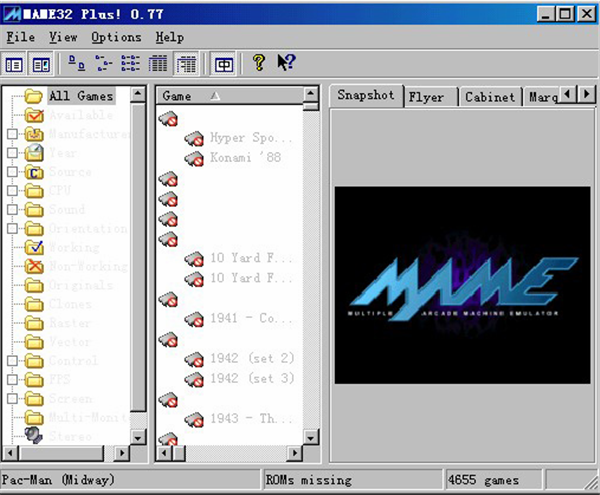Open the Options menu
The height and width of the screenshot is (495, 600).
tap(116, 37)
